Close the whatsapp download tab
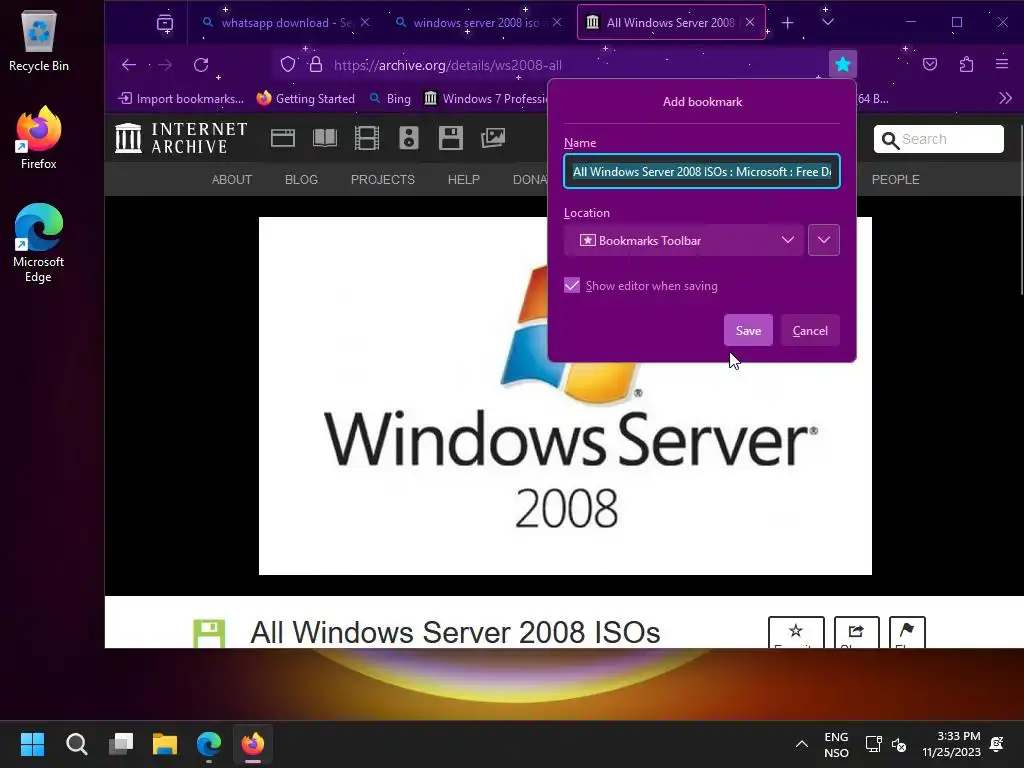The height and width of the screenshot is (768, 1024). 365,22
